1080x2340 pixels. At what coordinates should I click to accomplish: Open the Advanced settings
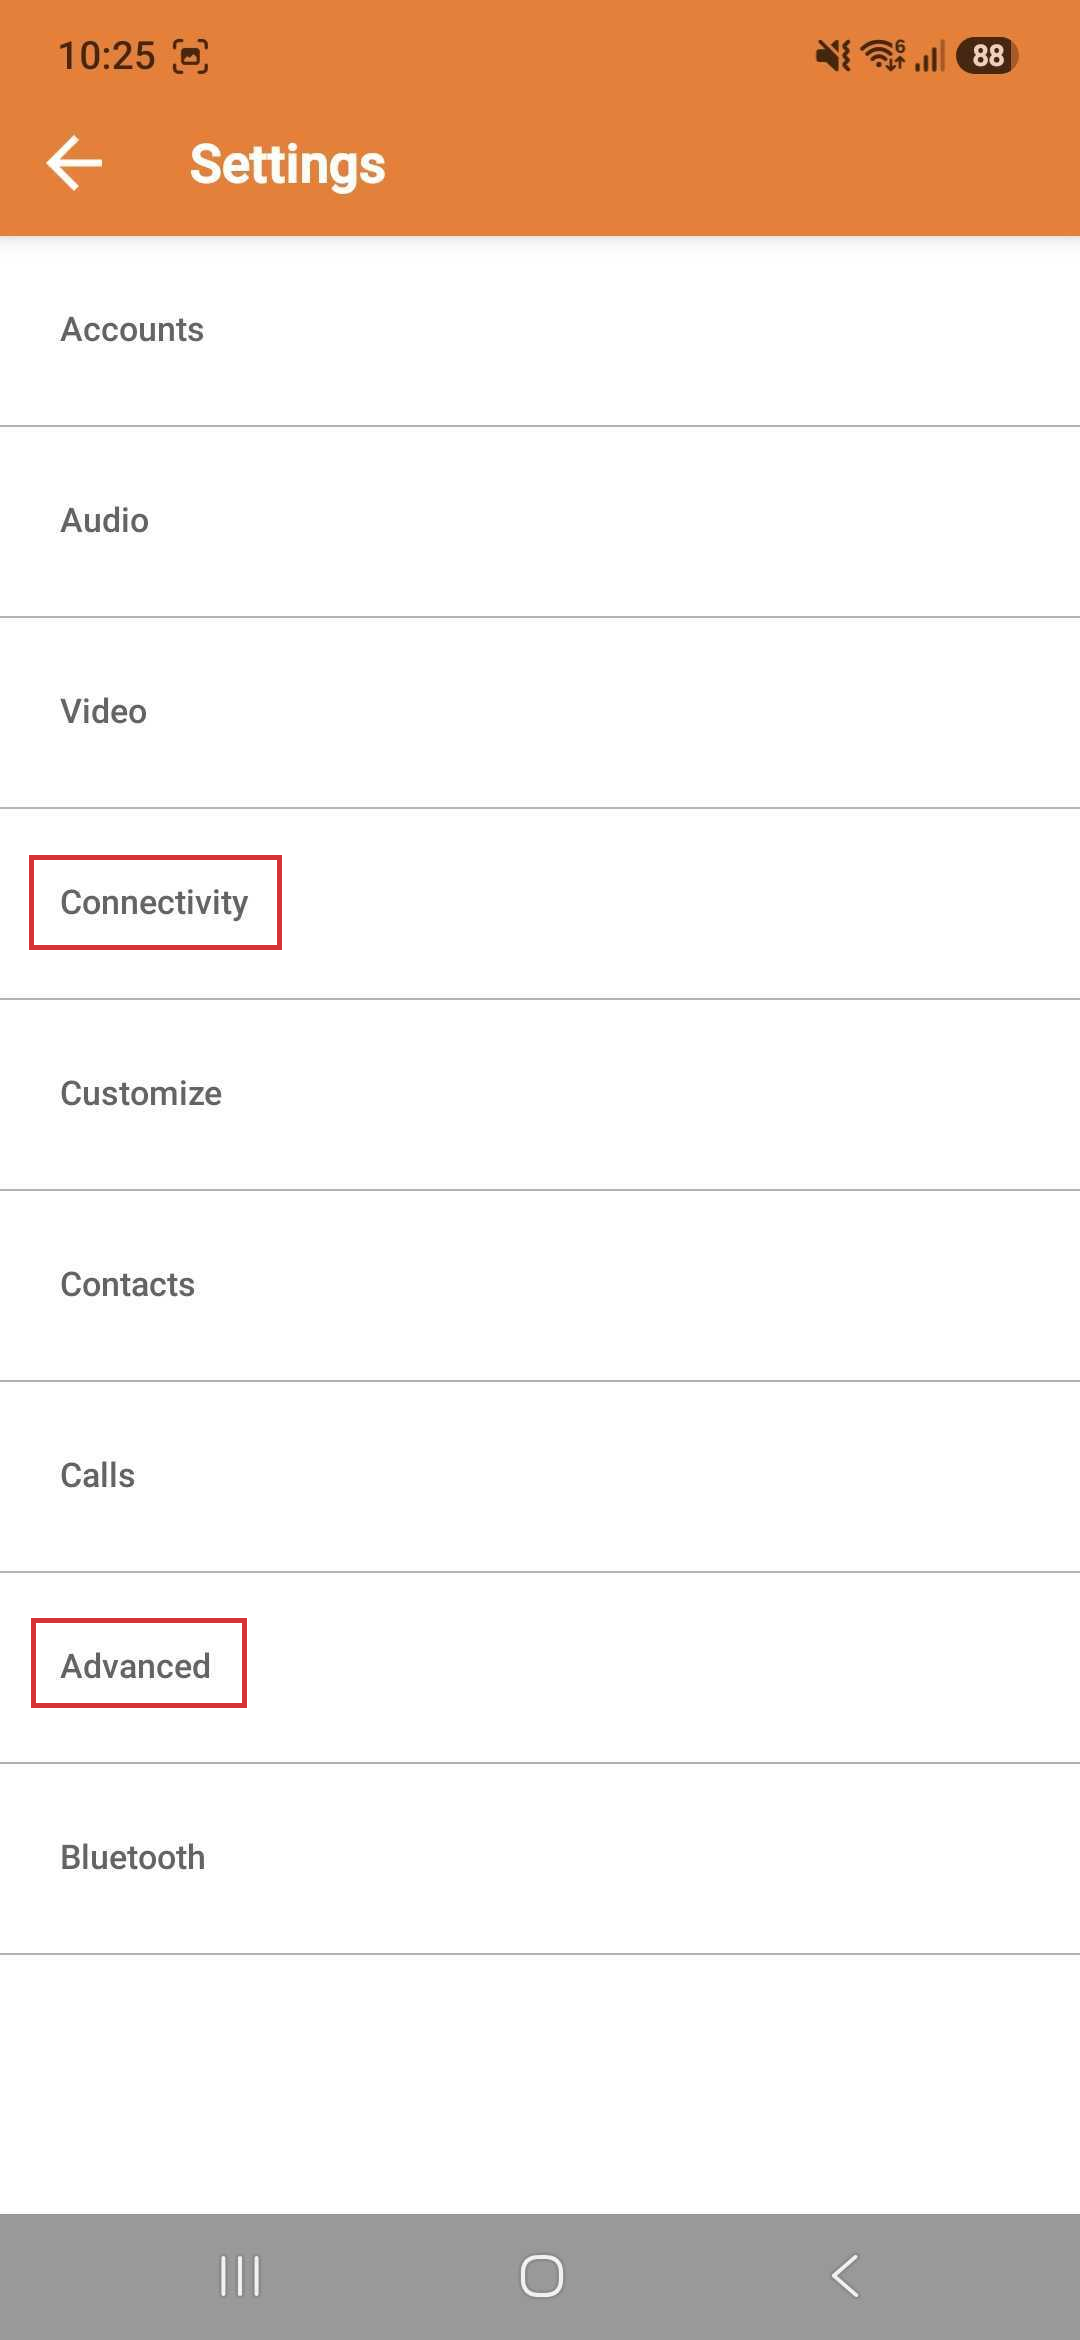click(540, 1667)
